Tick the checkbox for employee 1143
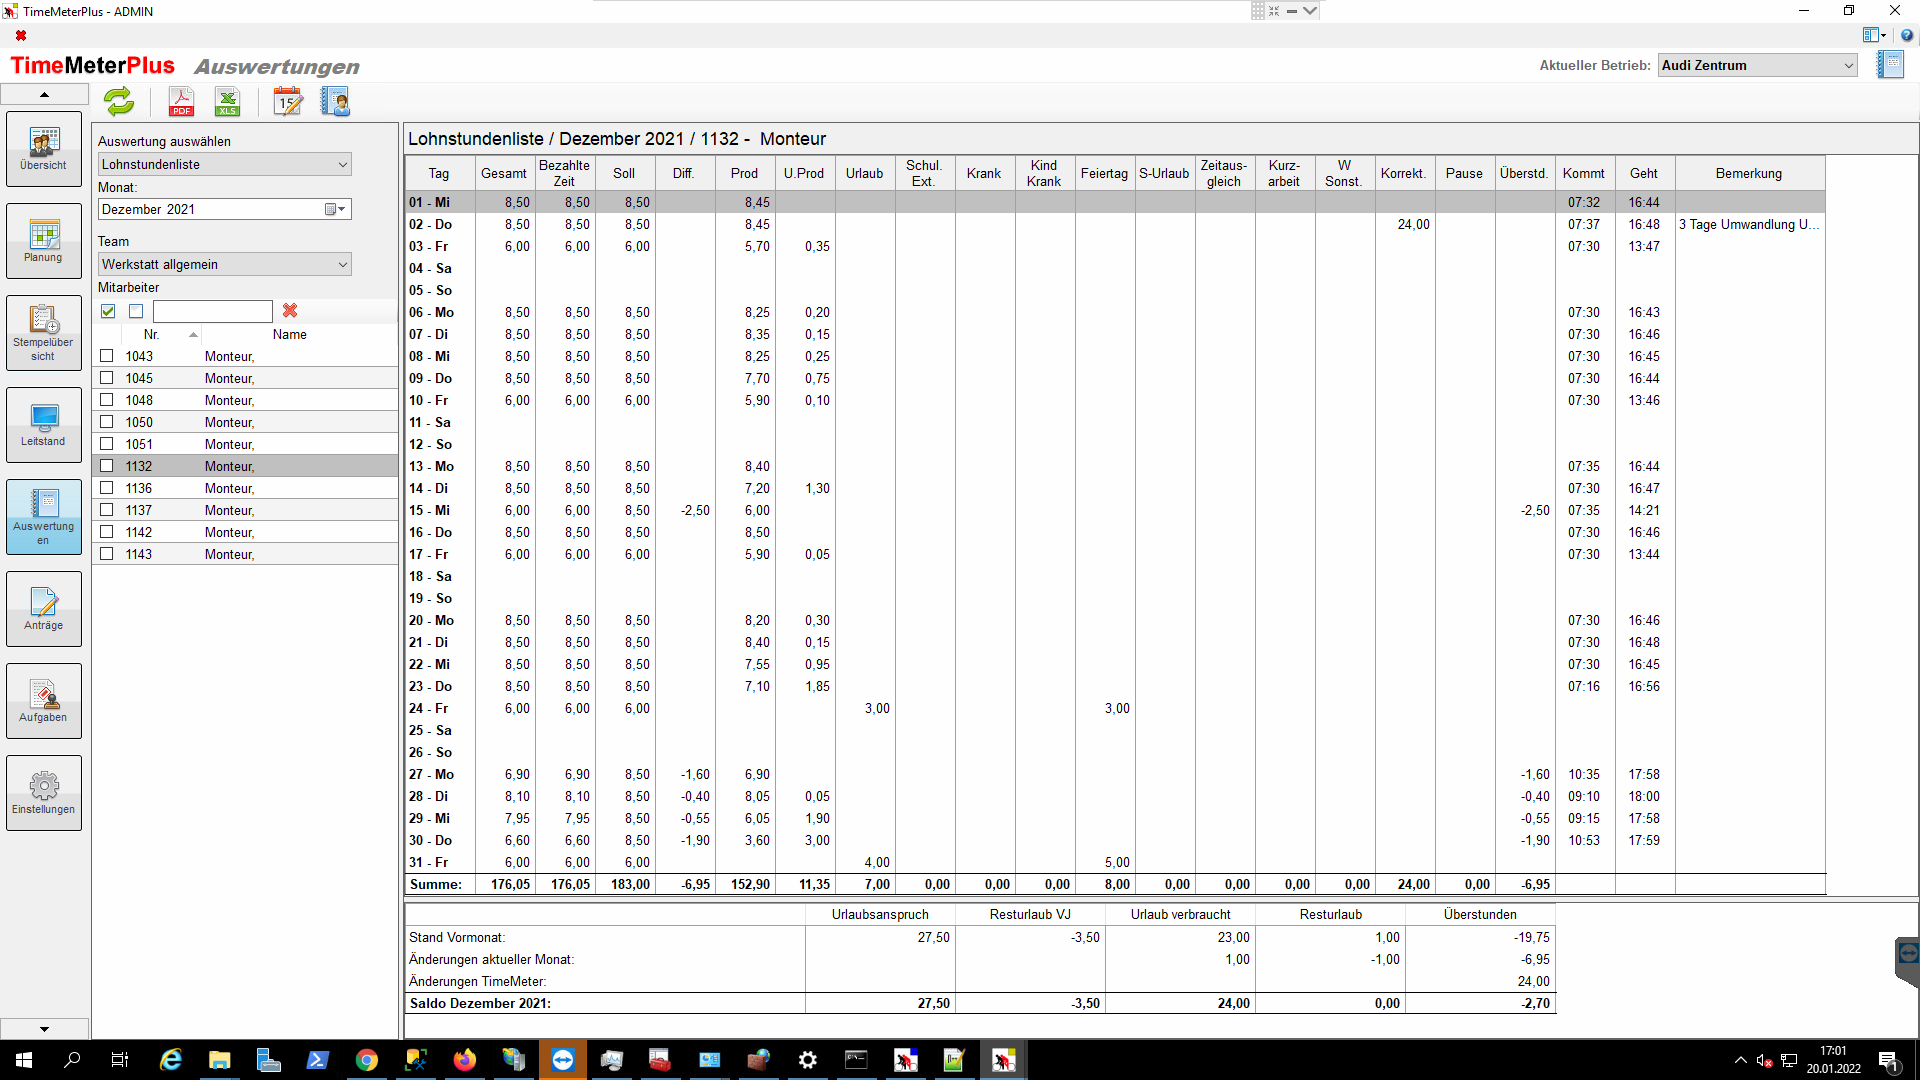Viewport: 1920px width, 1080px height. [x=107, y=554]
